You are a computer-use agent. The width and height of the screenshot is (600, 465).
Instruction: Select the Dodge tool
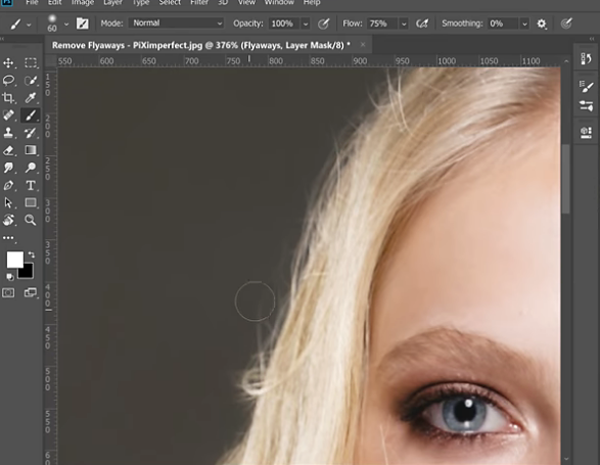[x=31, y=168]
